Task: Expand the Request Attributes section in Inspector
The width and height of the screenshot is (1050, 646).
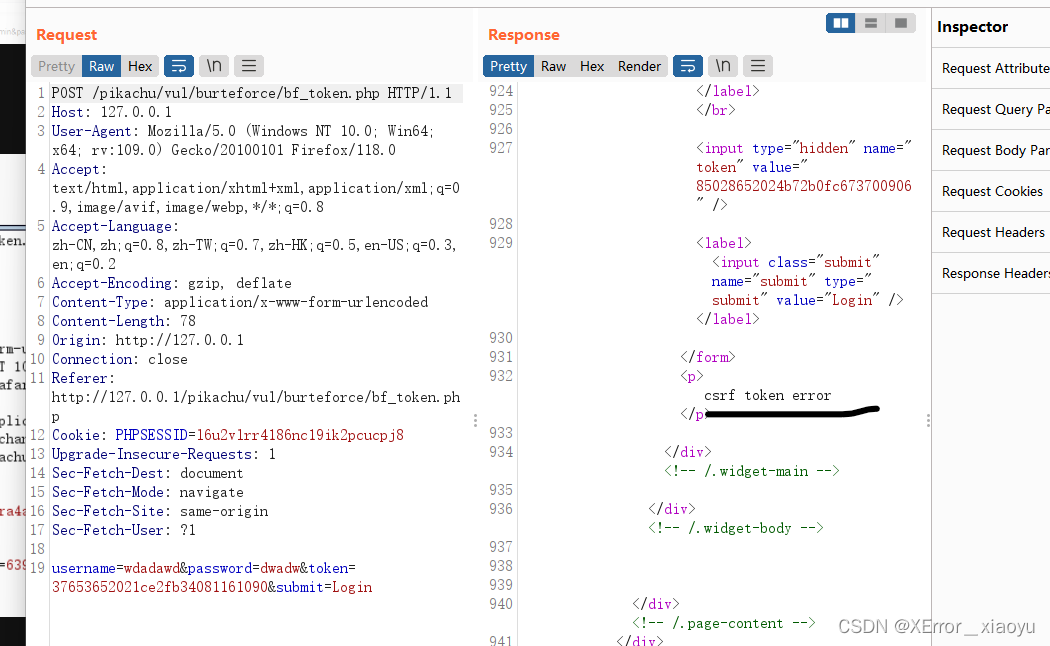Action: (994, 68)
